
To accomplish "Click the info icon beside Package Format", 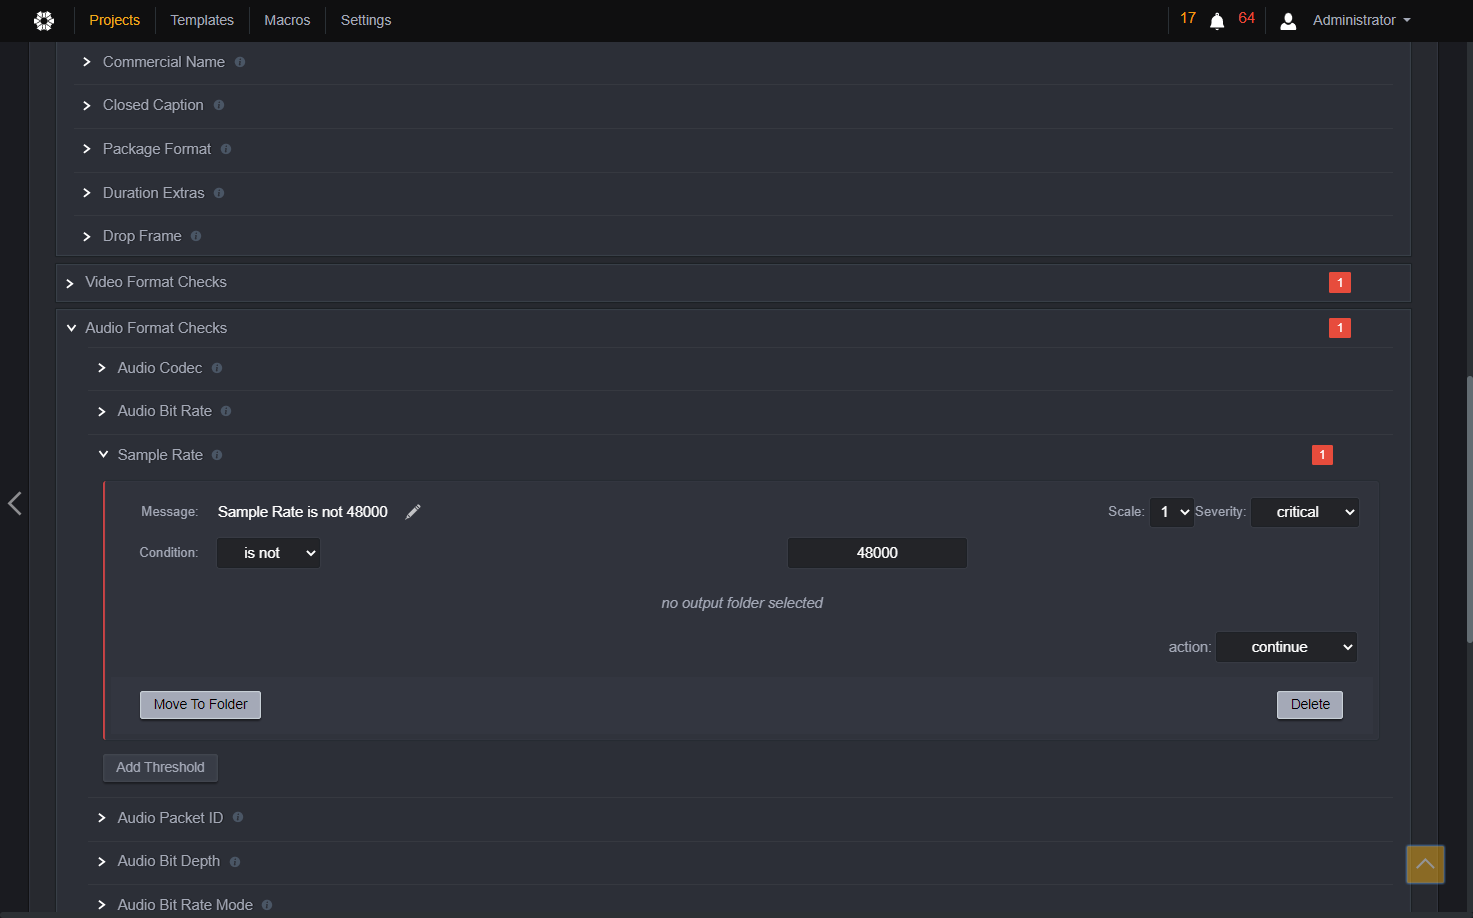I will [x=226, y=149].
